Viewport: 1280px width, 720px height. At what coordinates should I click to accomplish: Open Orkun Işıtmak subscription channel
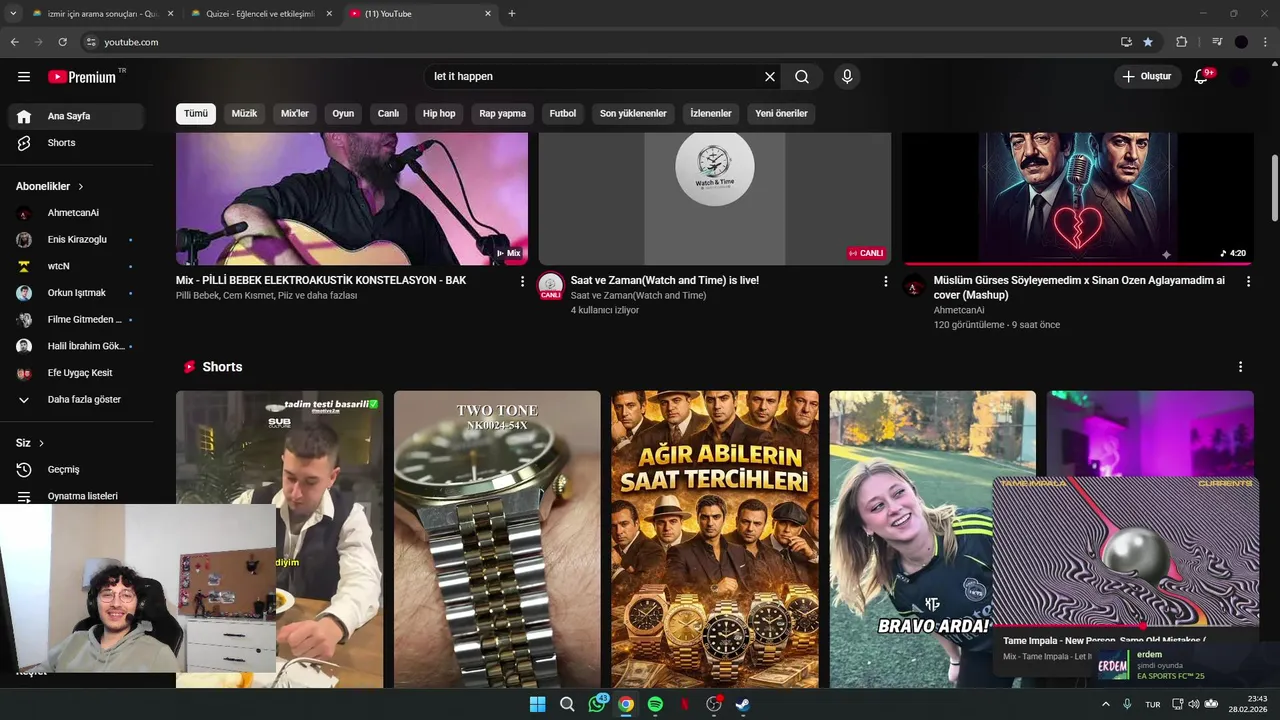click(x=77, y=293)
